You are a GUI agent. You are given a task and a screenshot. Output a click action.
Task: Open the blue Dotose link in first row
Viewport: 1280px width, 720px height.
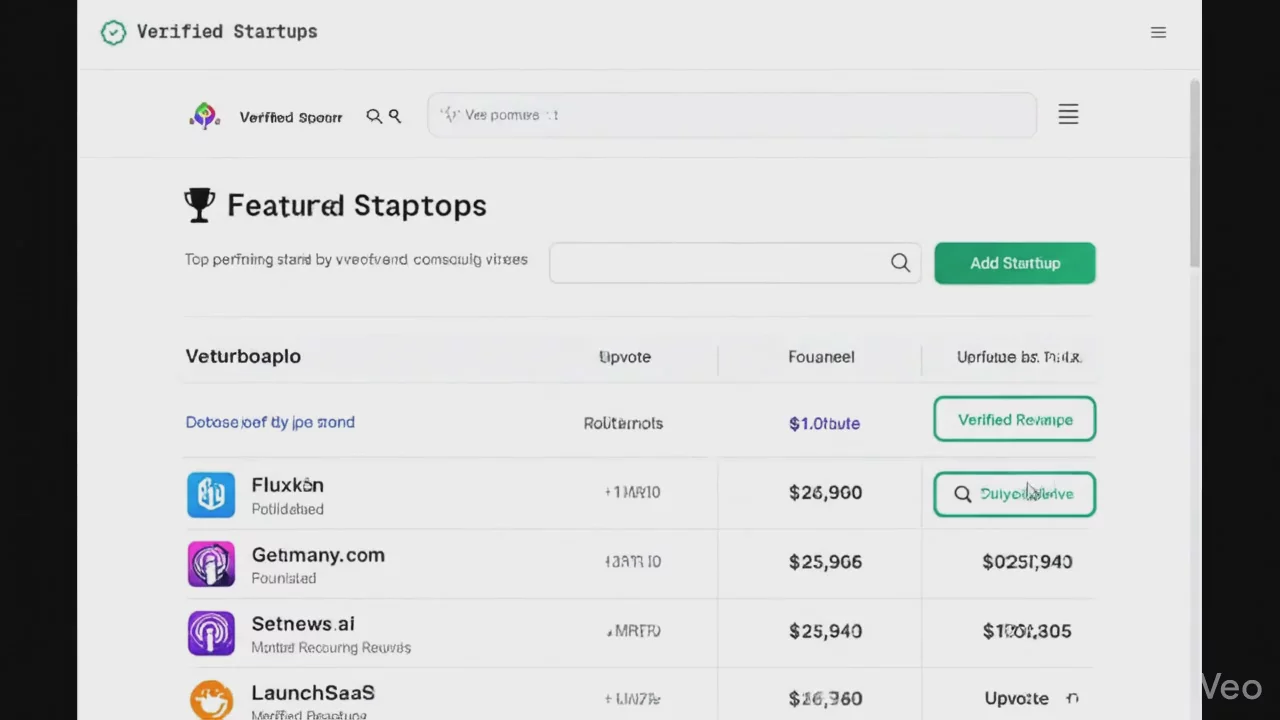[x=270, y=422]
